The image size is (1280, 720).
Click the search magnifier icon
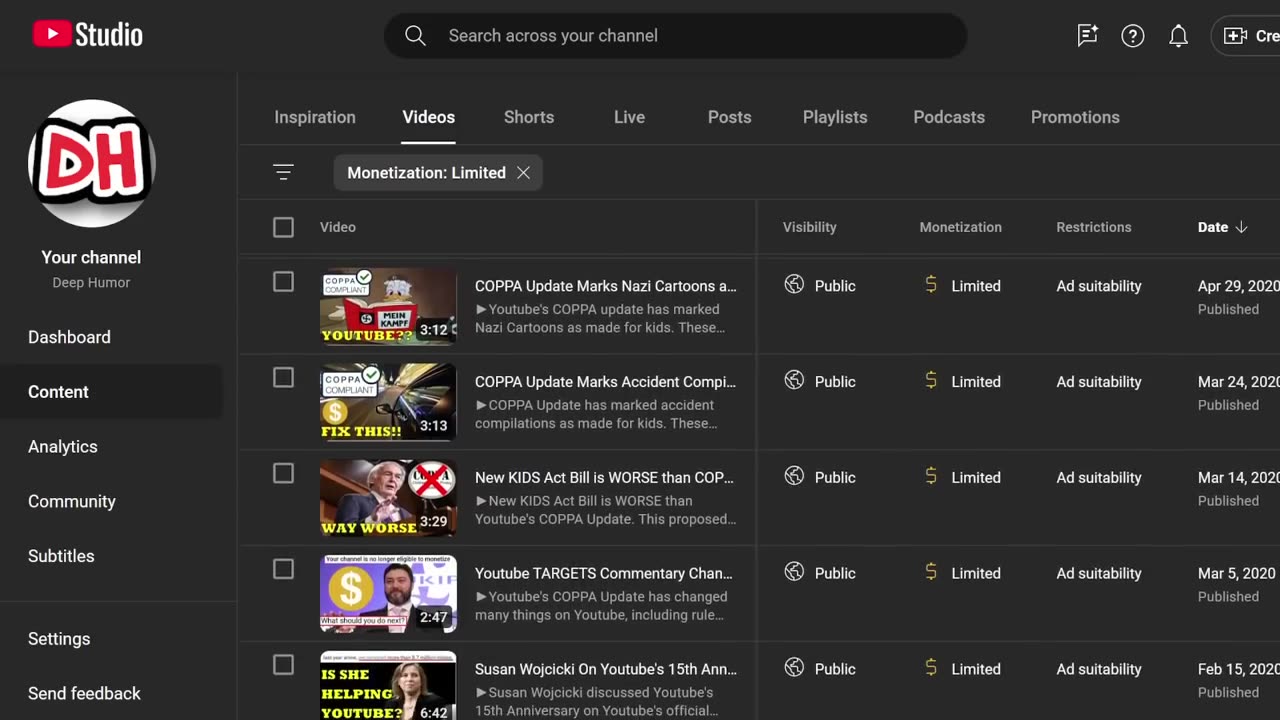click(415, 36)
